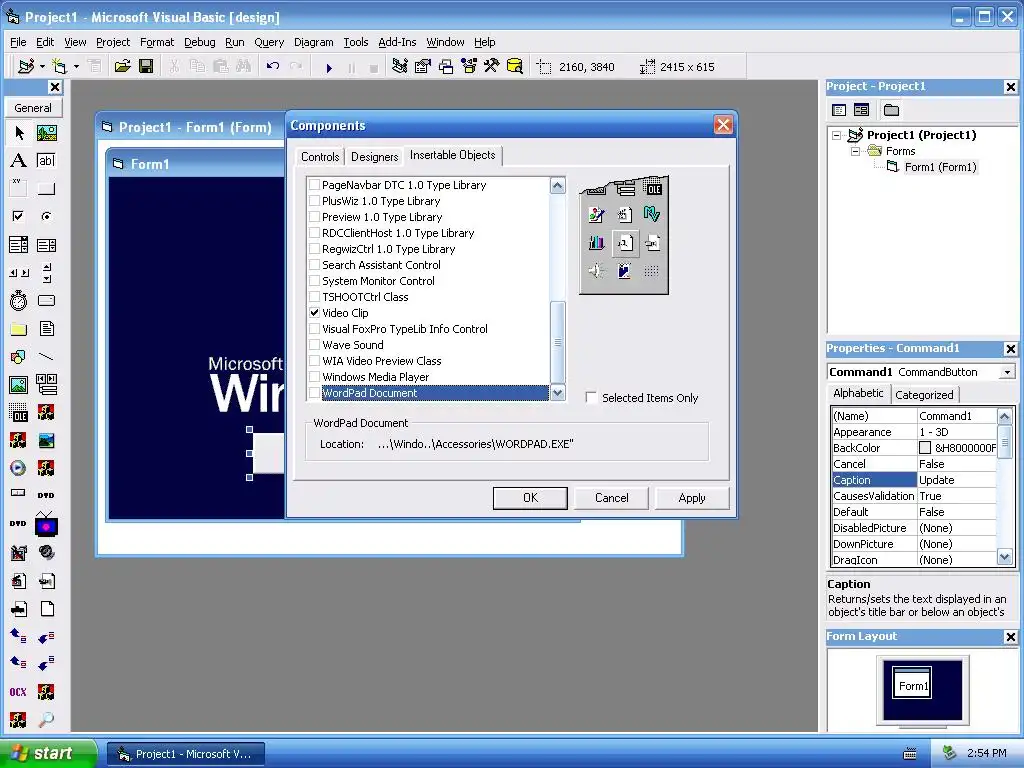
Task: Open the Properties Window toolbar icon
Action: click(x=423, y=67)
